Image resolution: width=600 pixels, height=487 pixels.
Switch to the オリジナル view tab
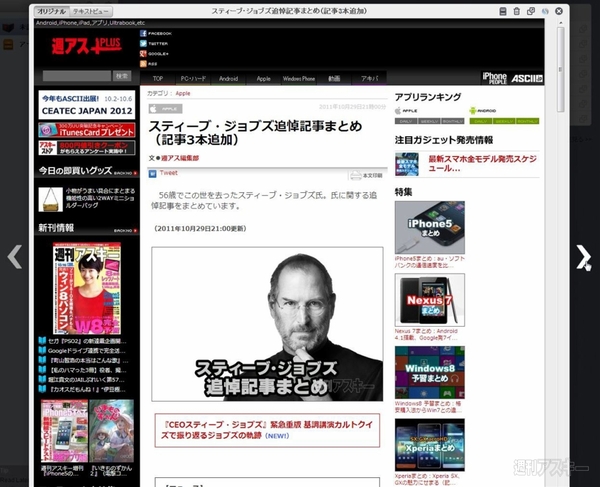(x=52, y=11)
